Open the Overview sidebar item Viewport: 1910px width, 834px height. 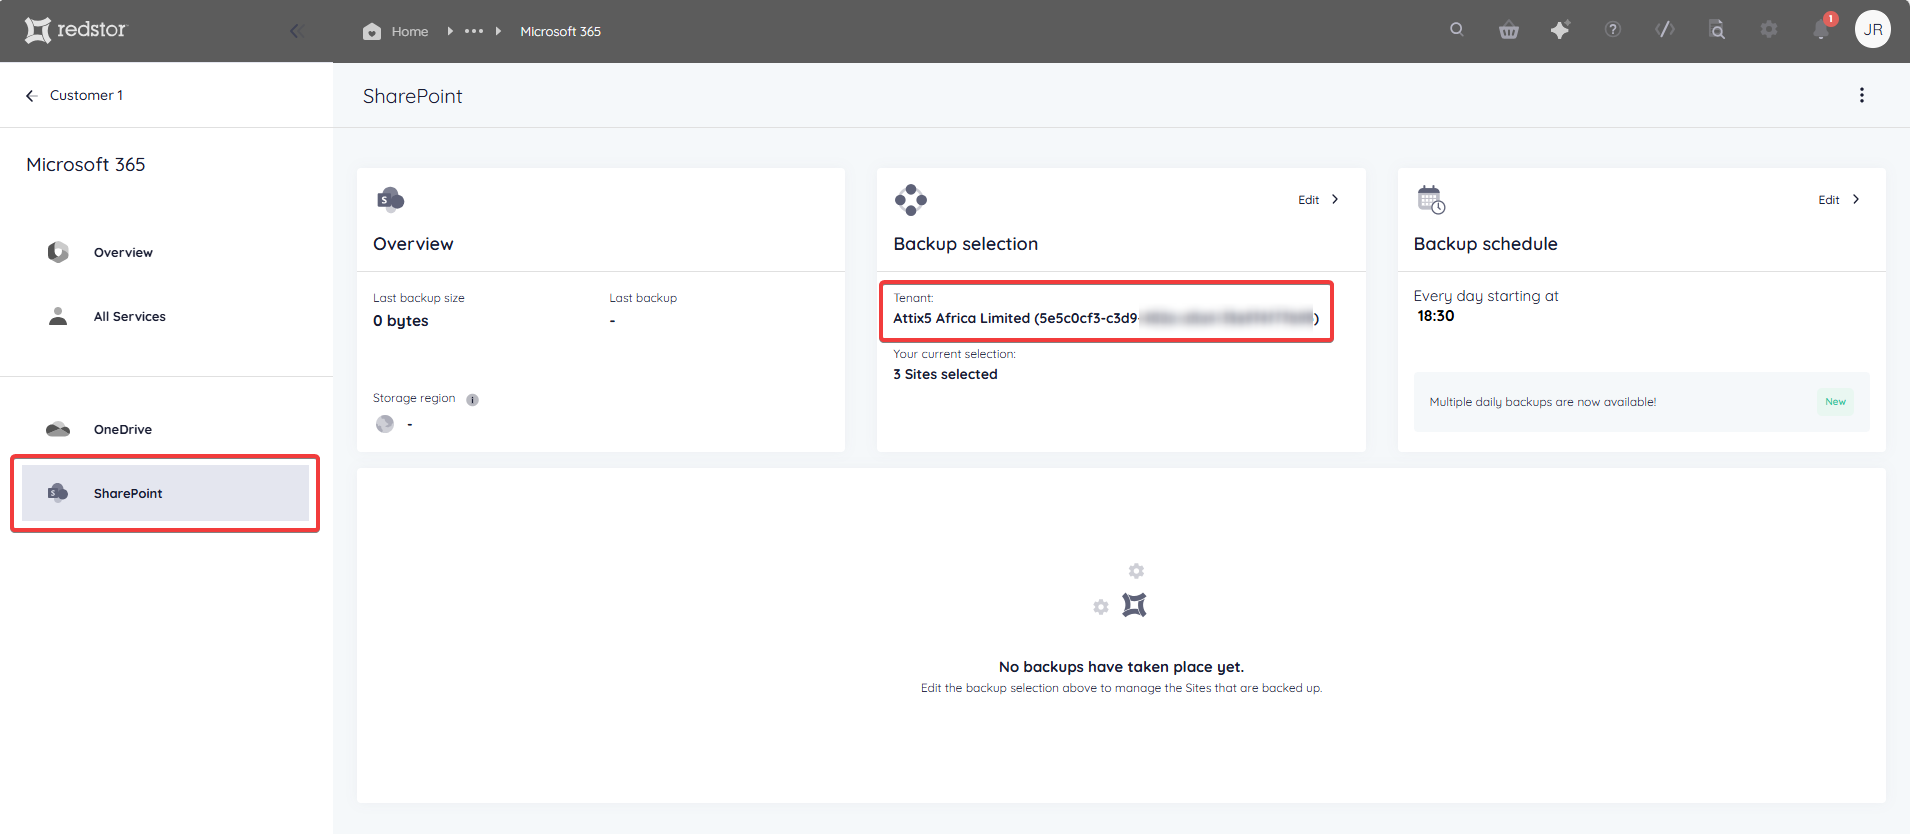pyautogui.click(x=165, y=252)
